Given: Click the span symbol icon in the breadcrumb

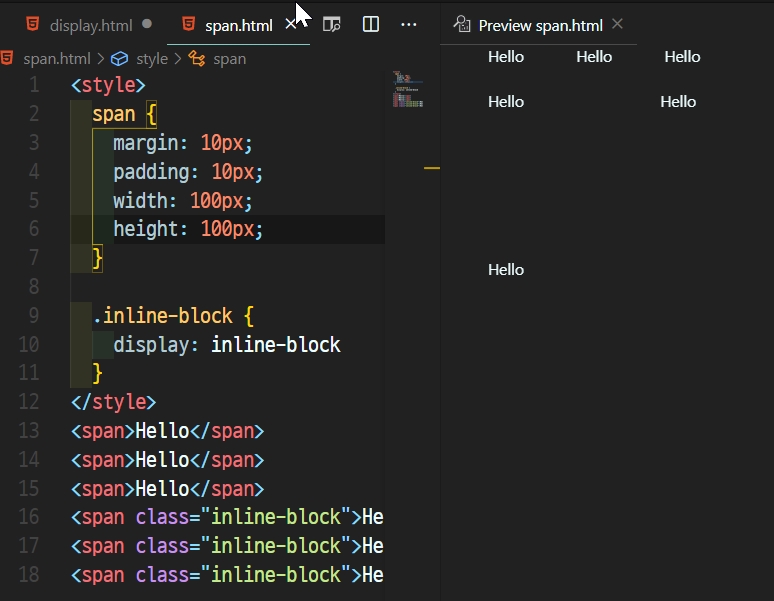Looking at the screenshot, I should [x=197, y=59].
